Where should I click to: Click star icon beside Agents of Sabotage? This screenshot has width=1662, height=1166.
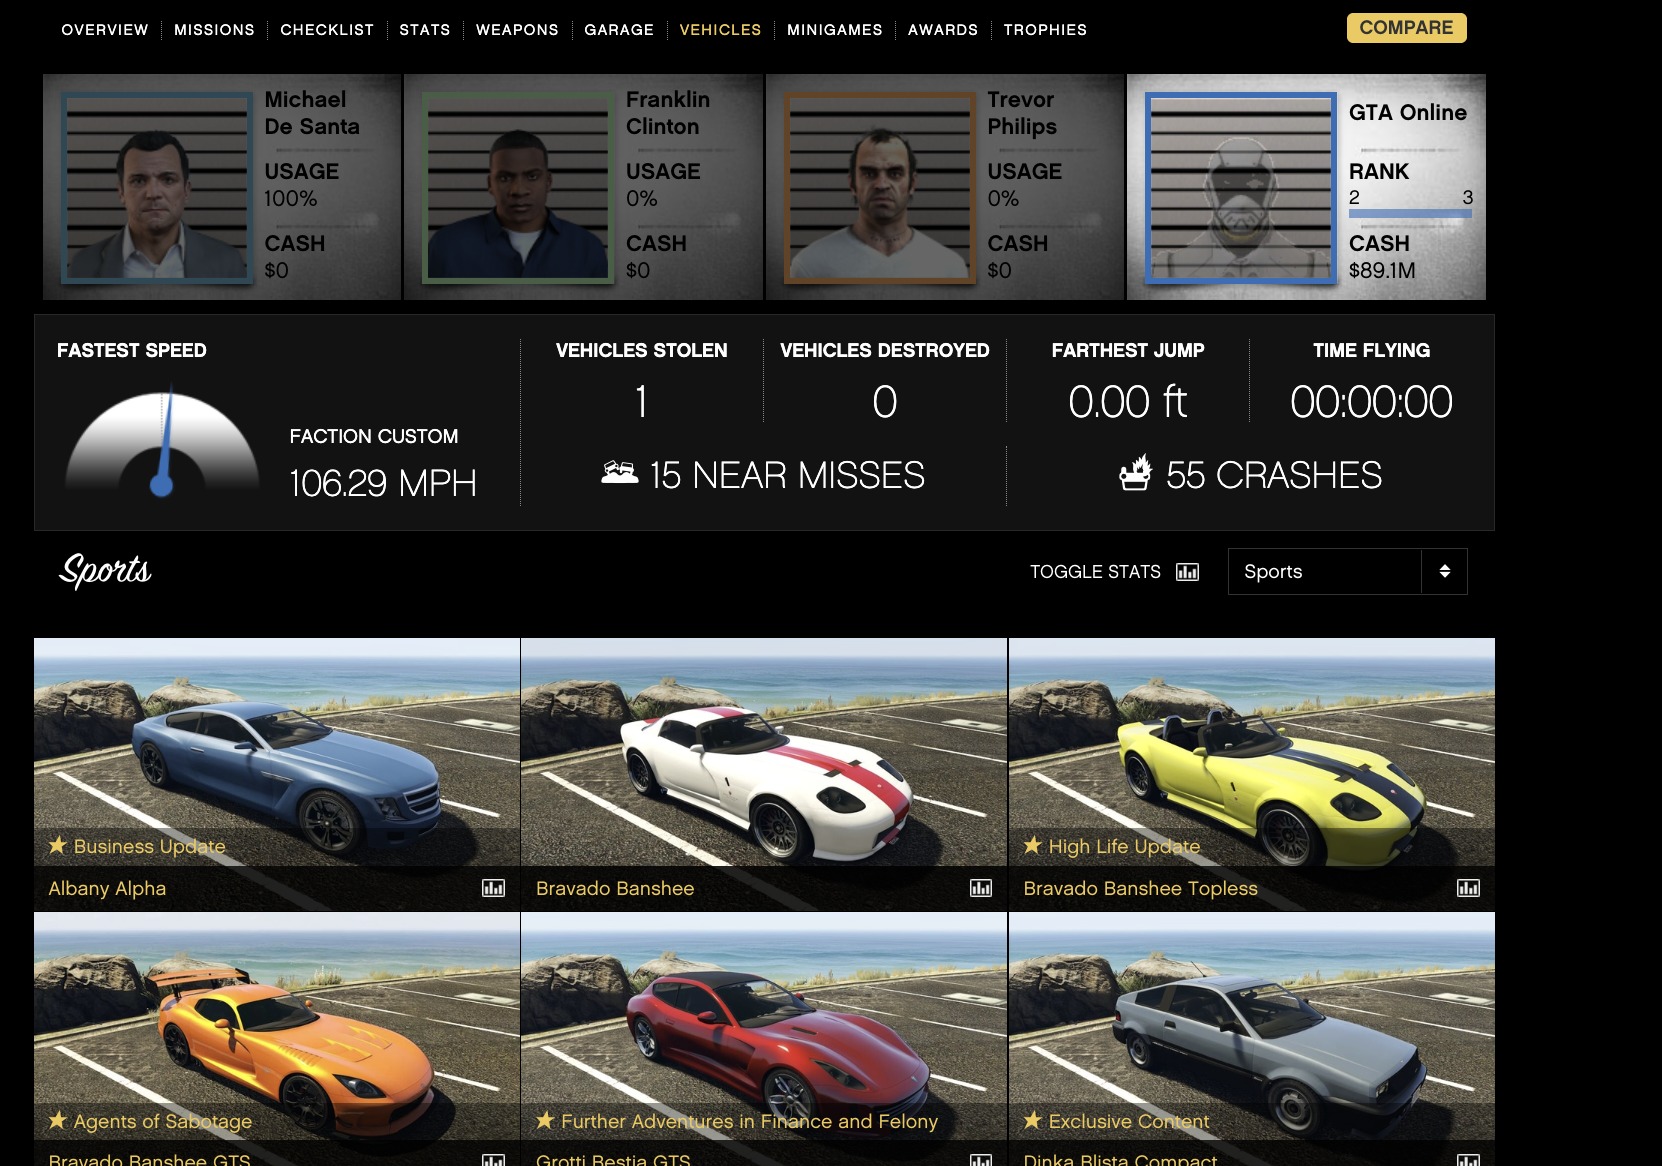tap(58, 1120)
